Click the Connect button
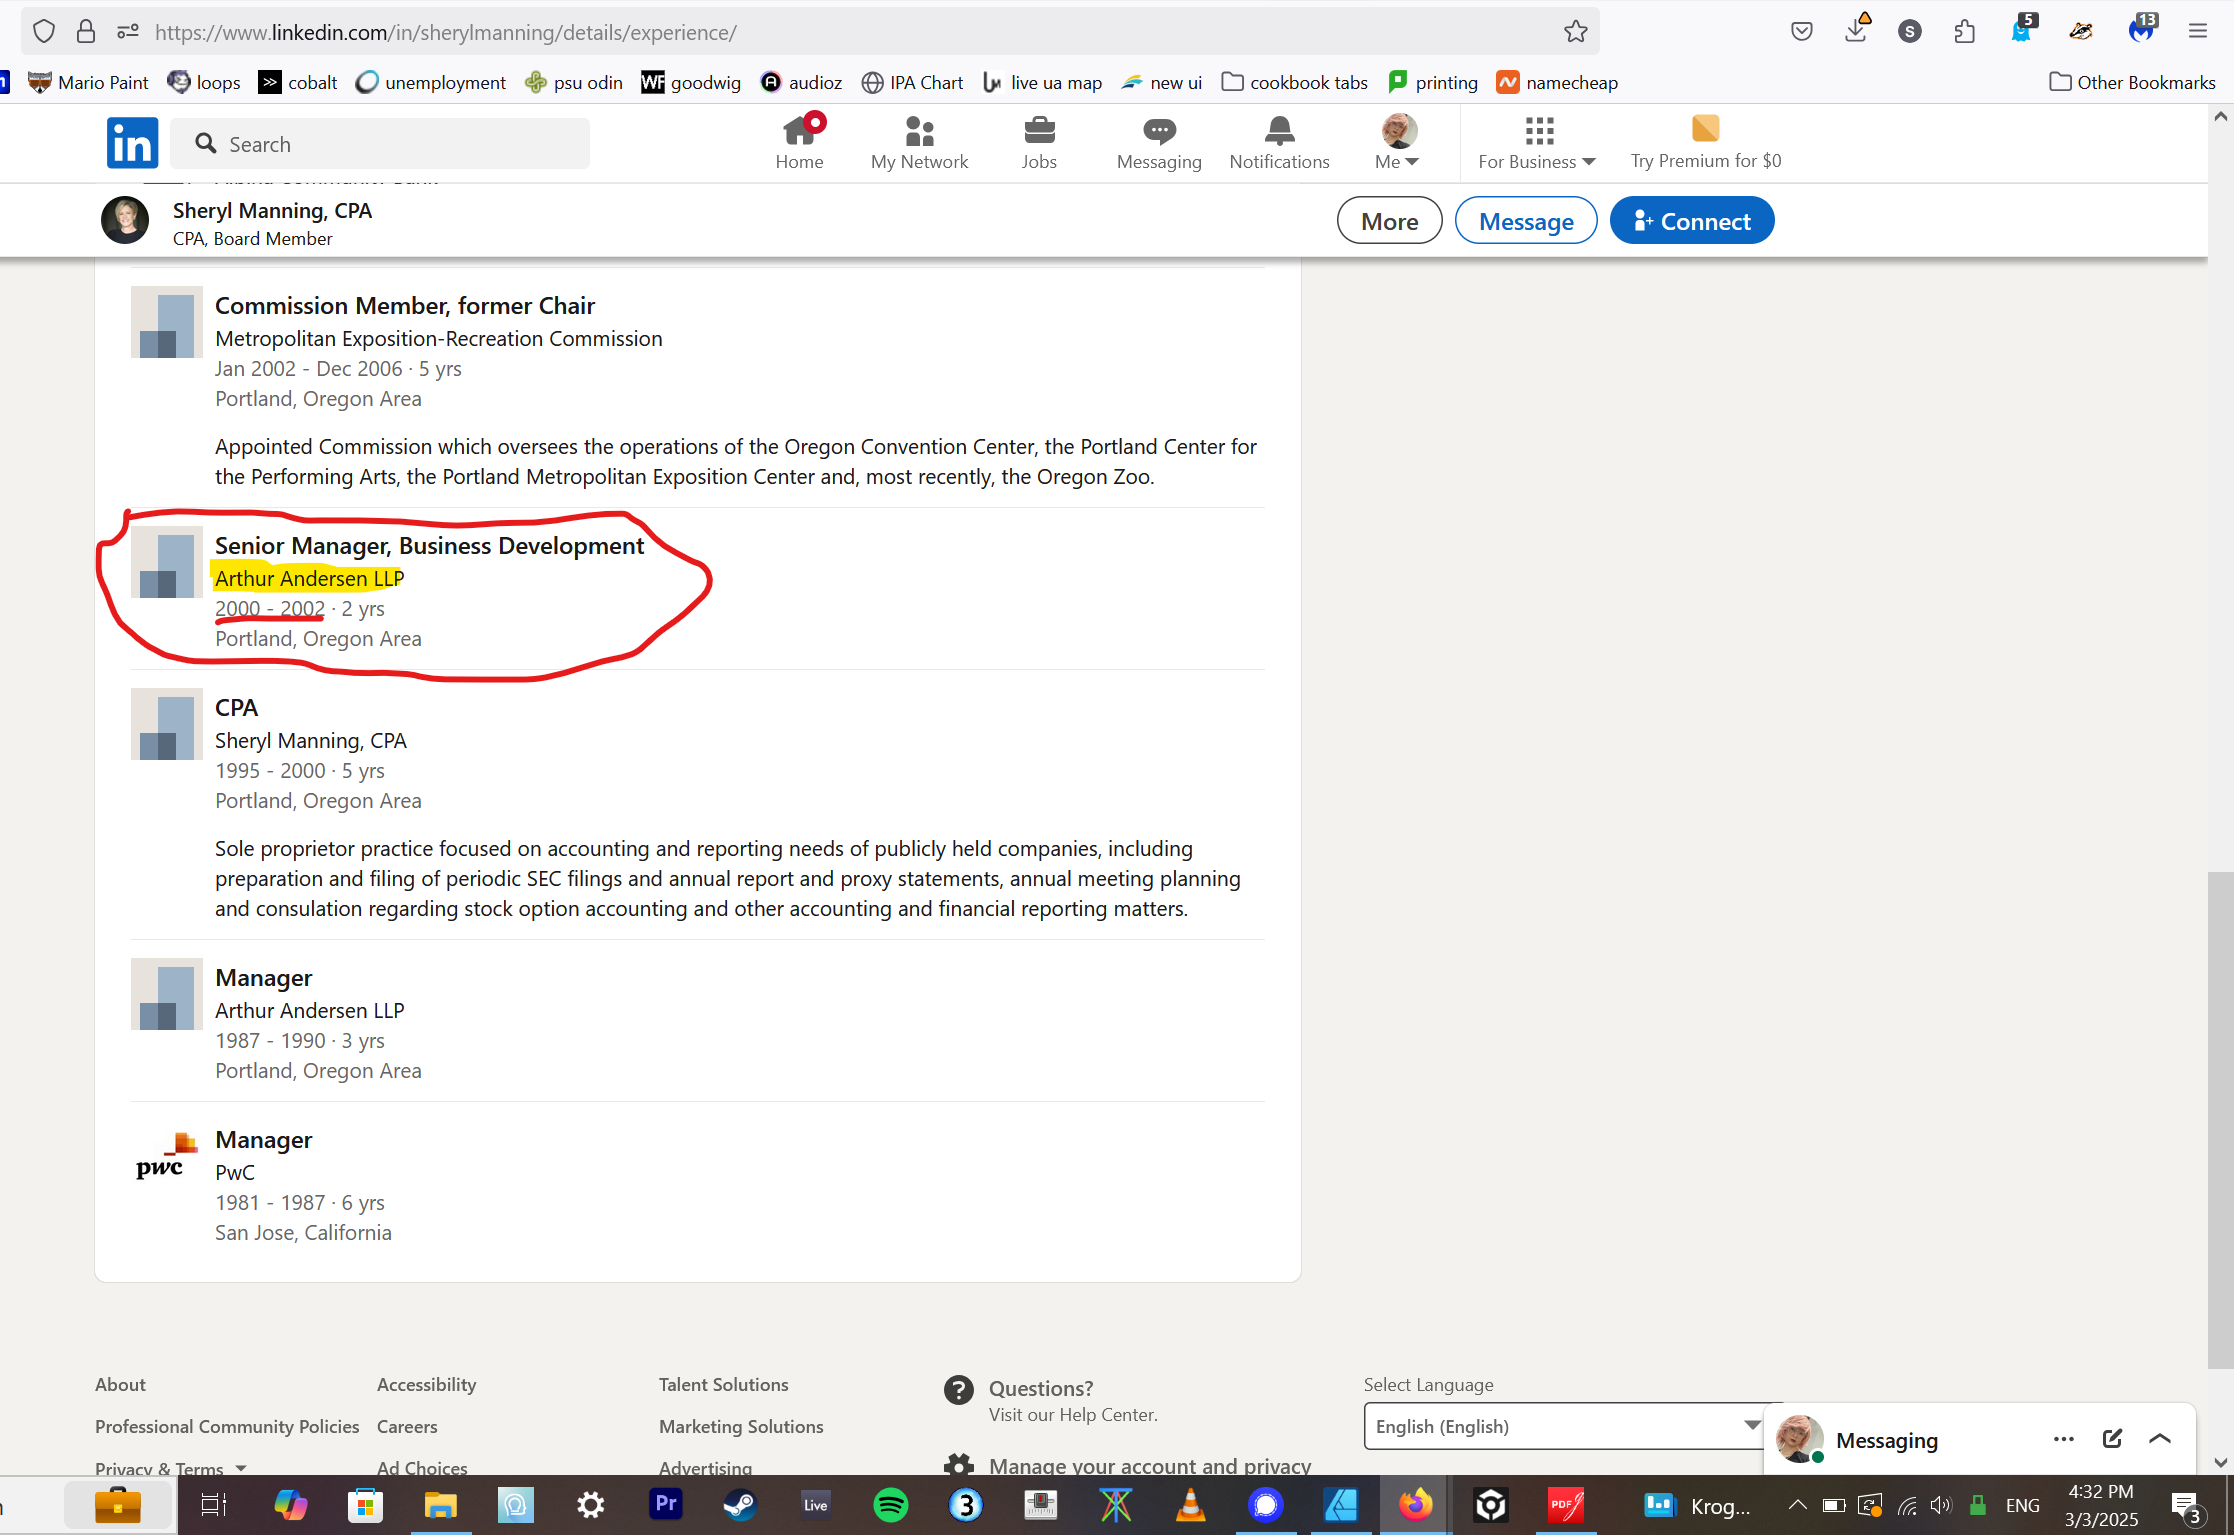2234x1535 pixels. 1692,221
